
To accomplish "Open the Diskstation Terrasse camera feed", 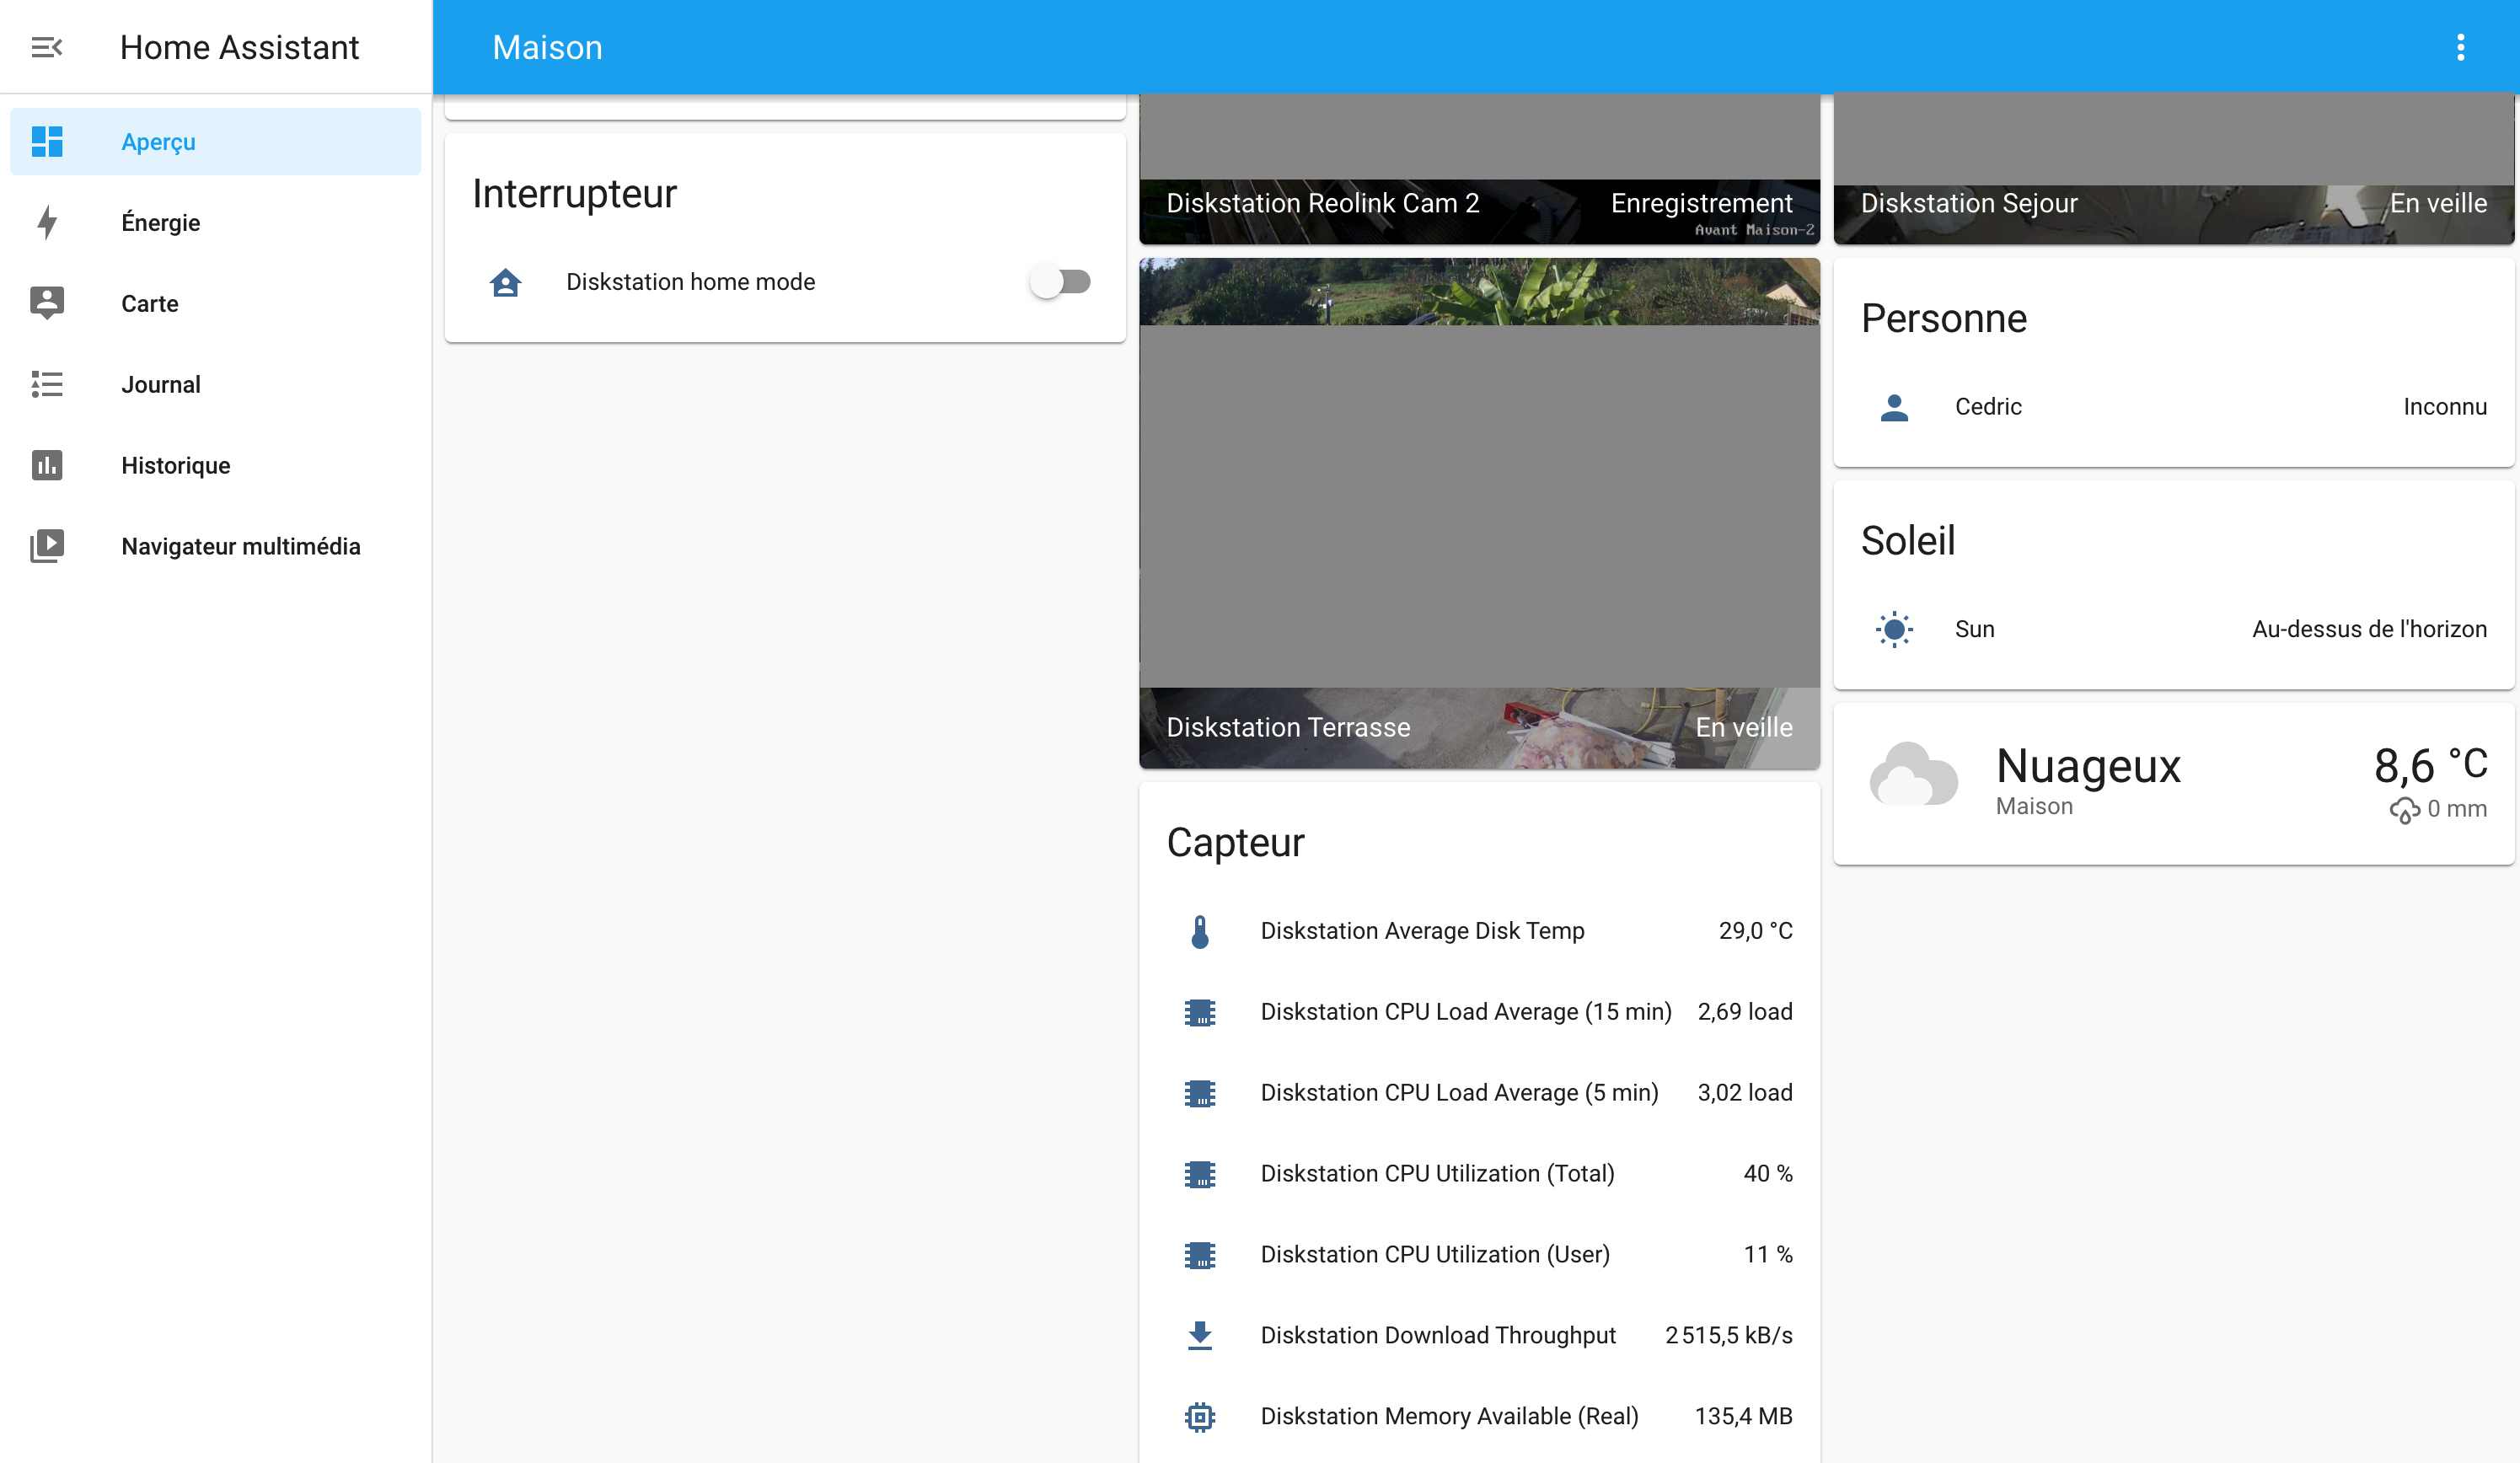I will 1479,513.
